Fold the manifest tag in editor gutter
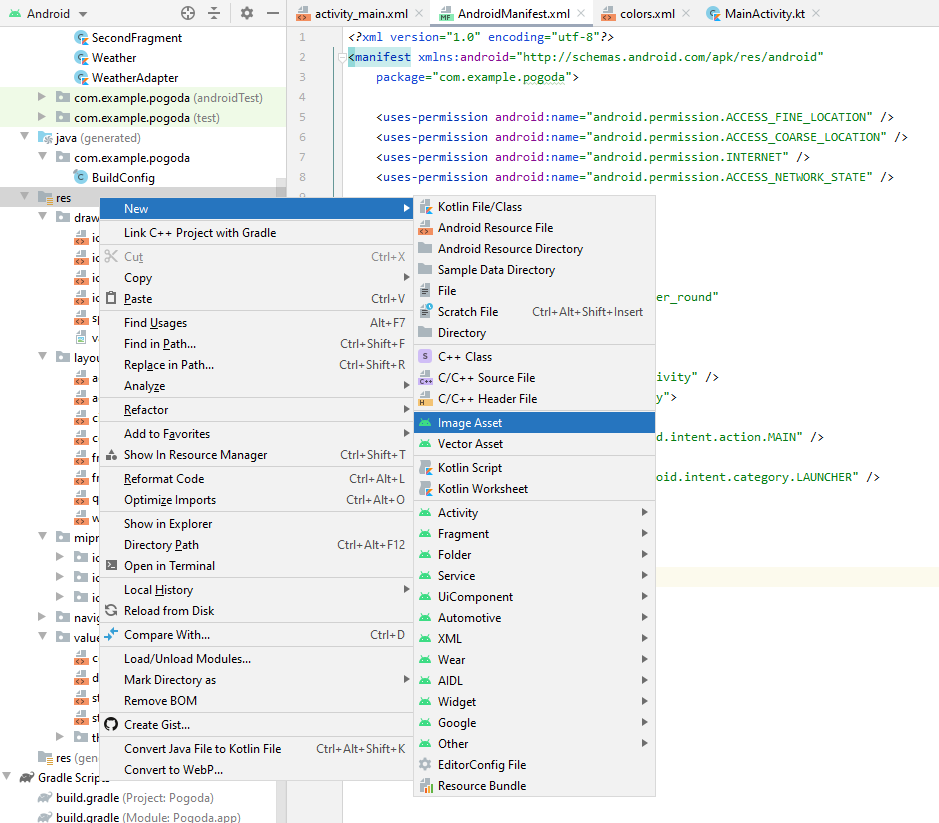939x823 pixels. [x=342, y=58]
